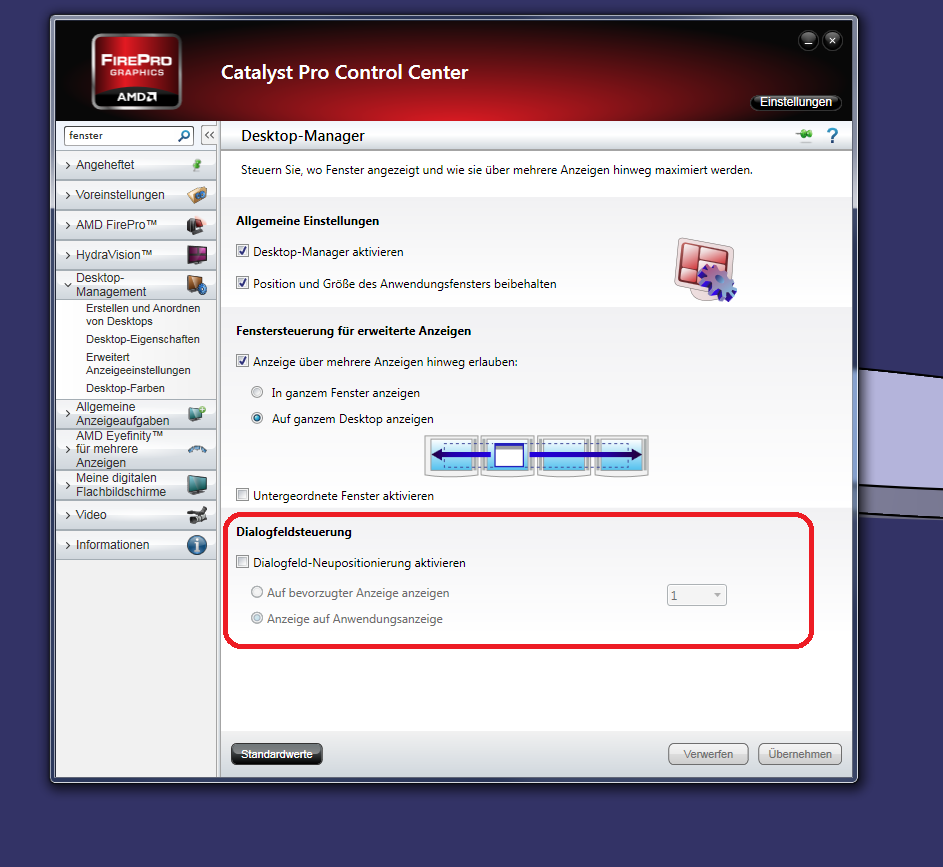Collapse sidebar with double-chevron button

209,135
